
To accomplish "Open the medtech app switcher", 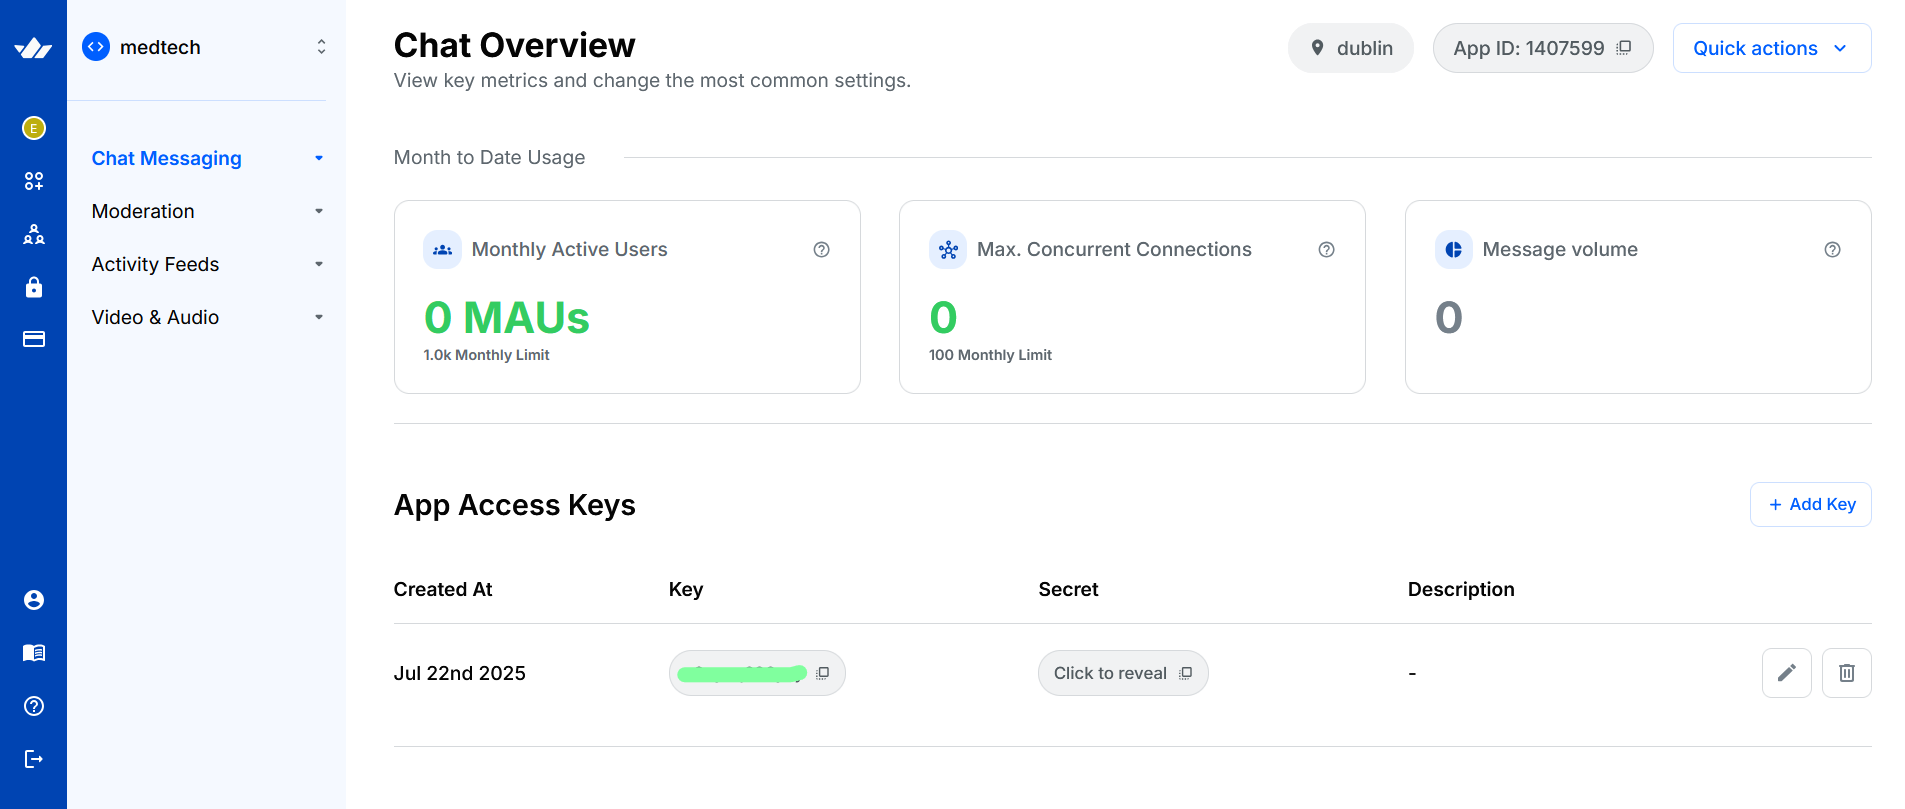I will point(205,47).
